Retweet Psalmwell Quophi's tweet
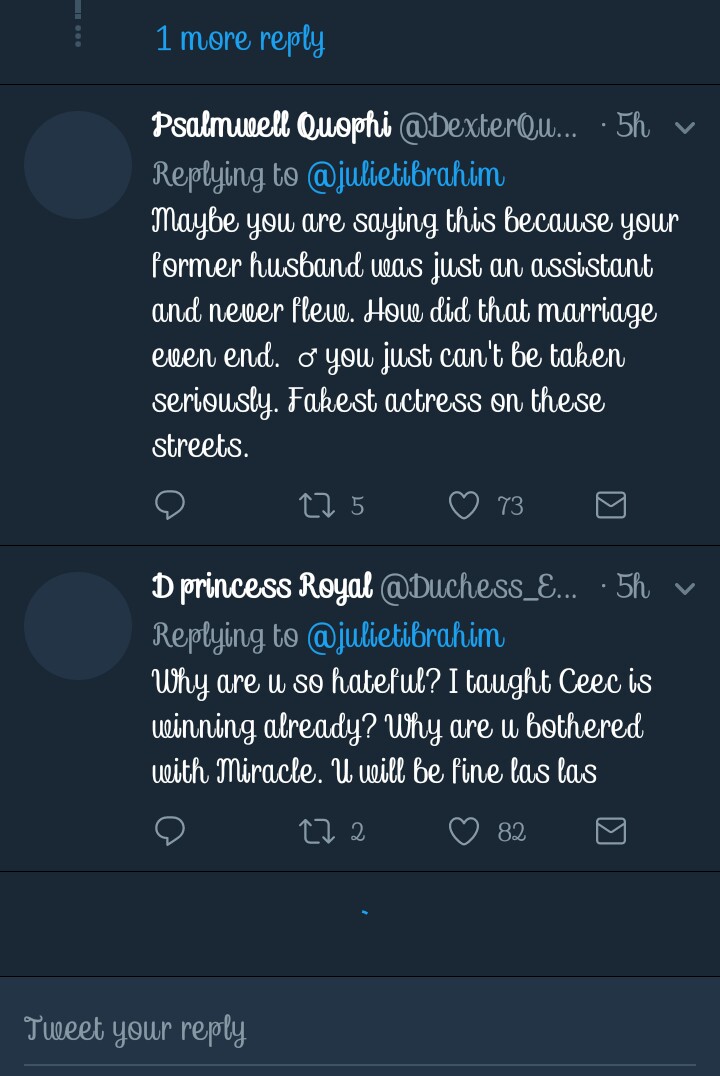The image size is (720, 1076). (316, 506)
